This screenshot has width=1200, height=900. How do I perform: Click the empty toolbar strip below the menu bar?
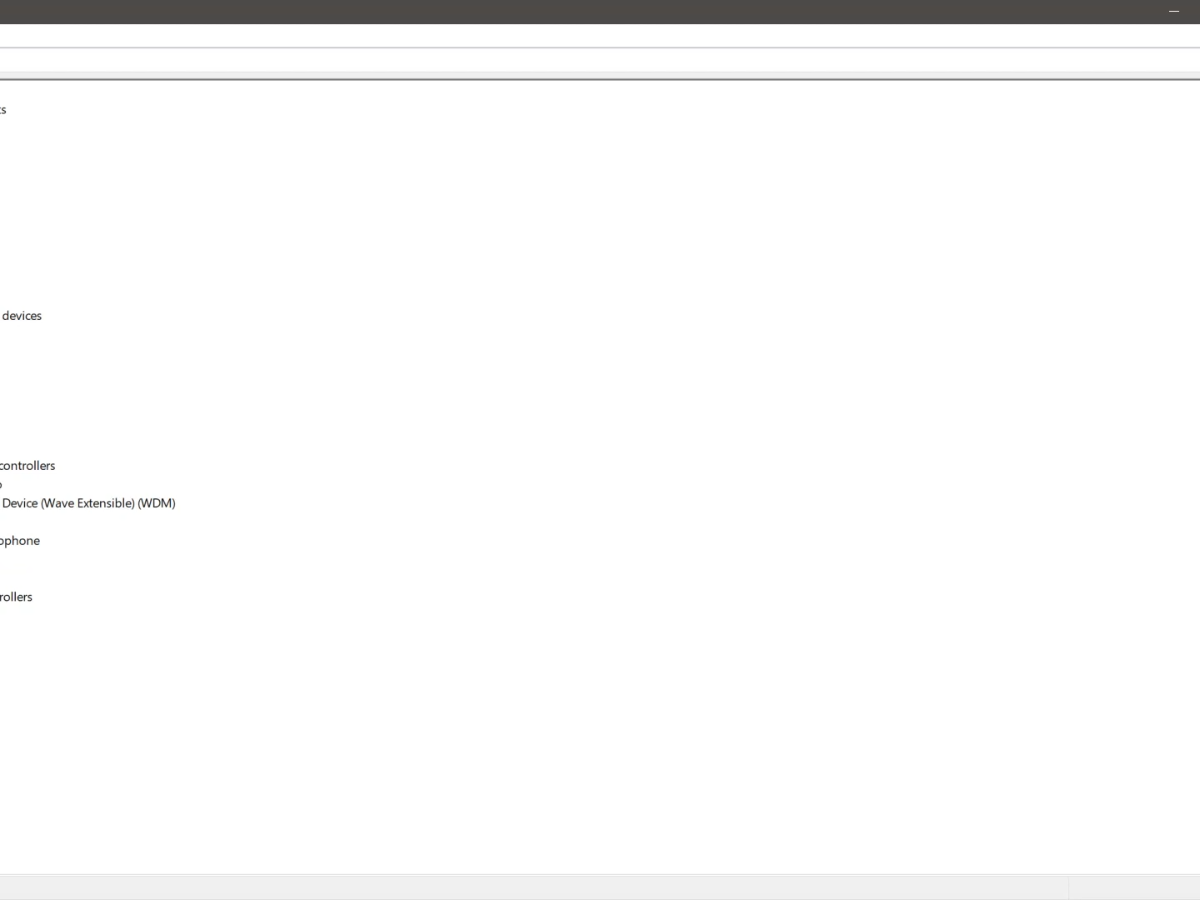600,60
